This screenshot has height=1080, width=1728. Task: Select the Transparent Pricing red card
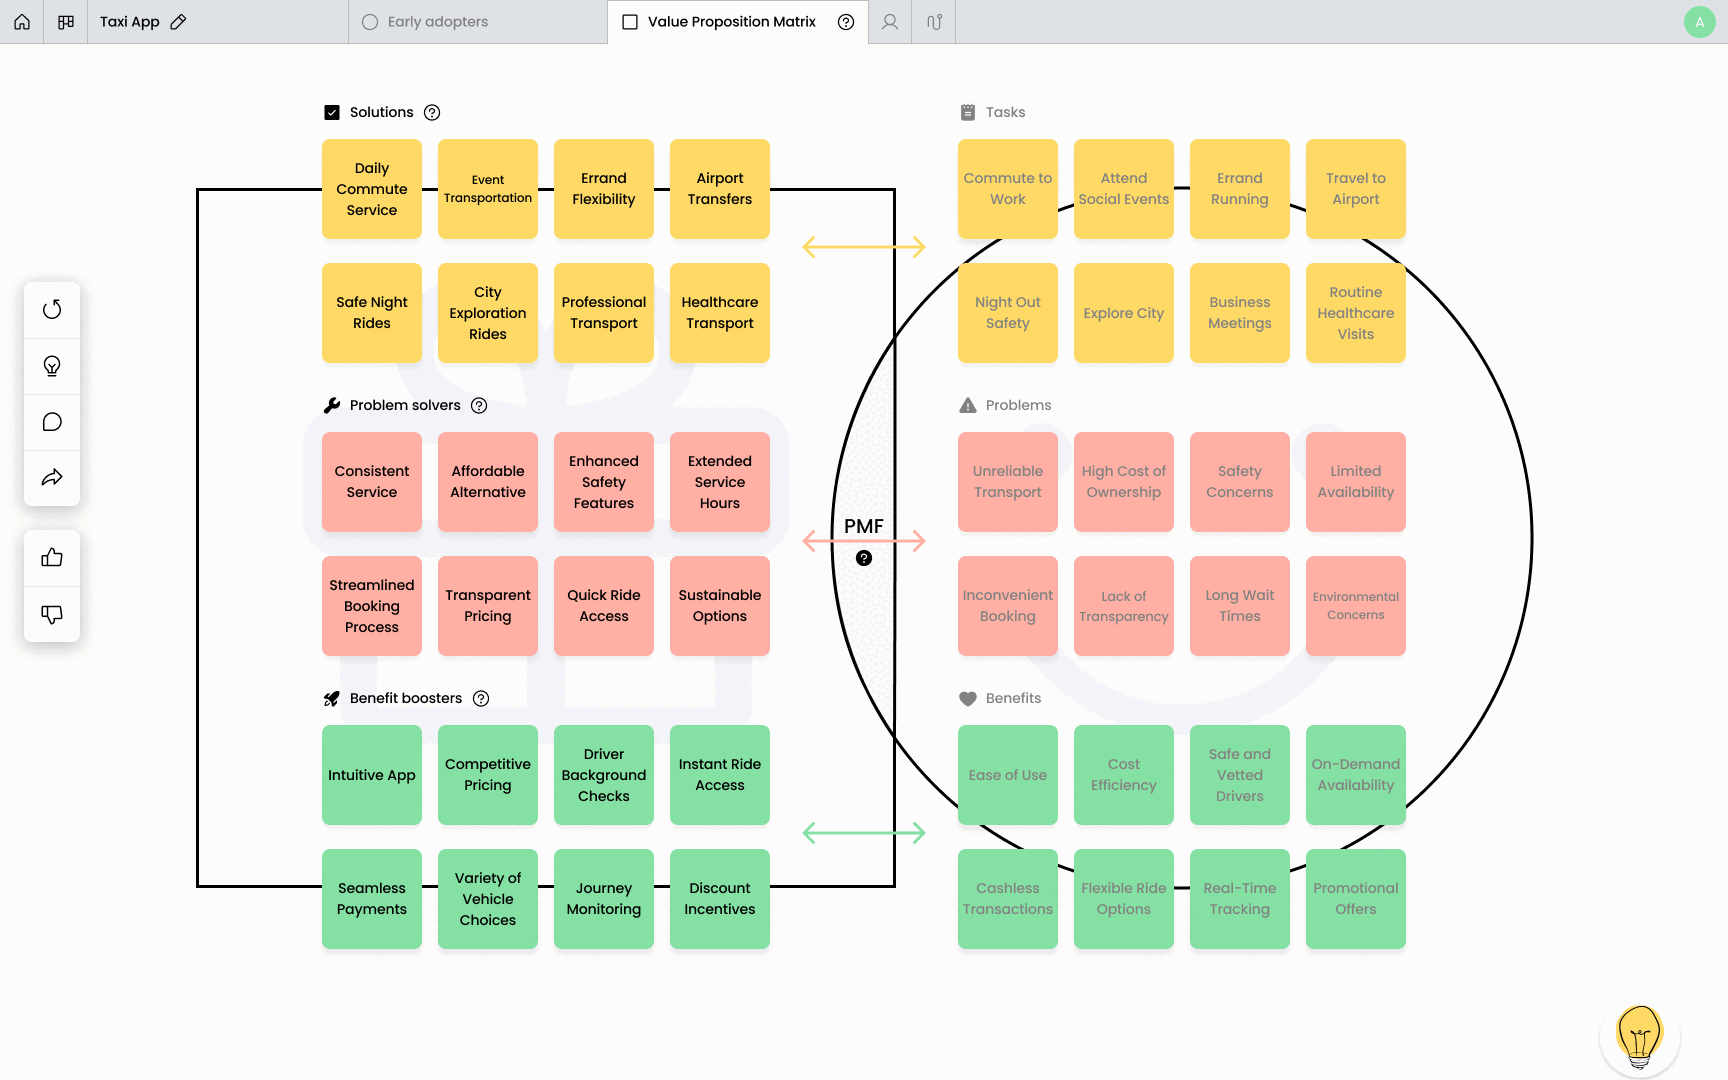tap(488, 606)
